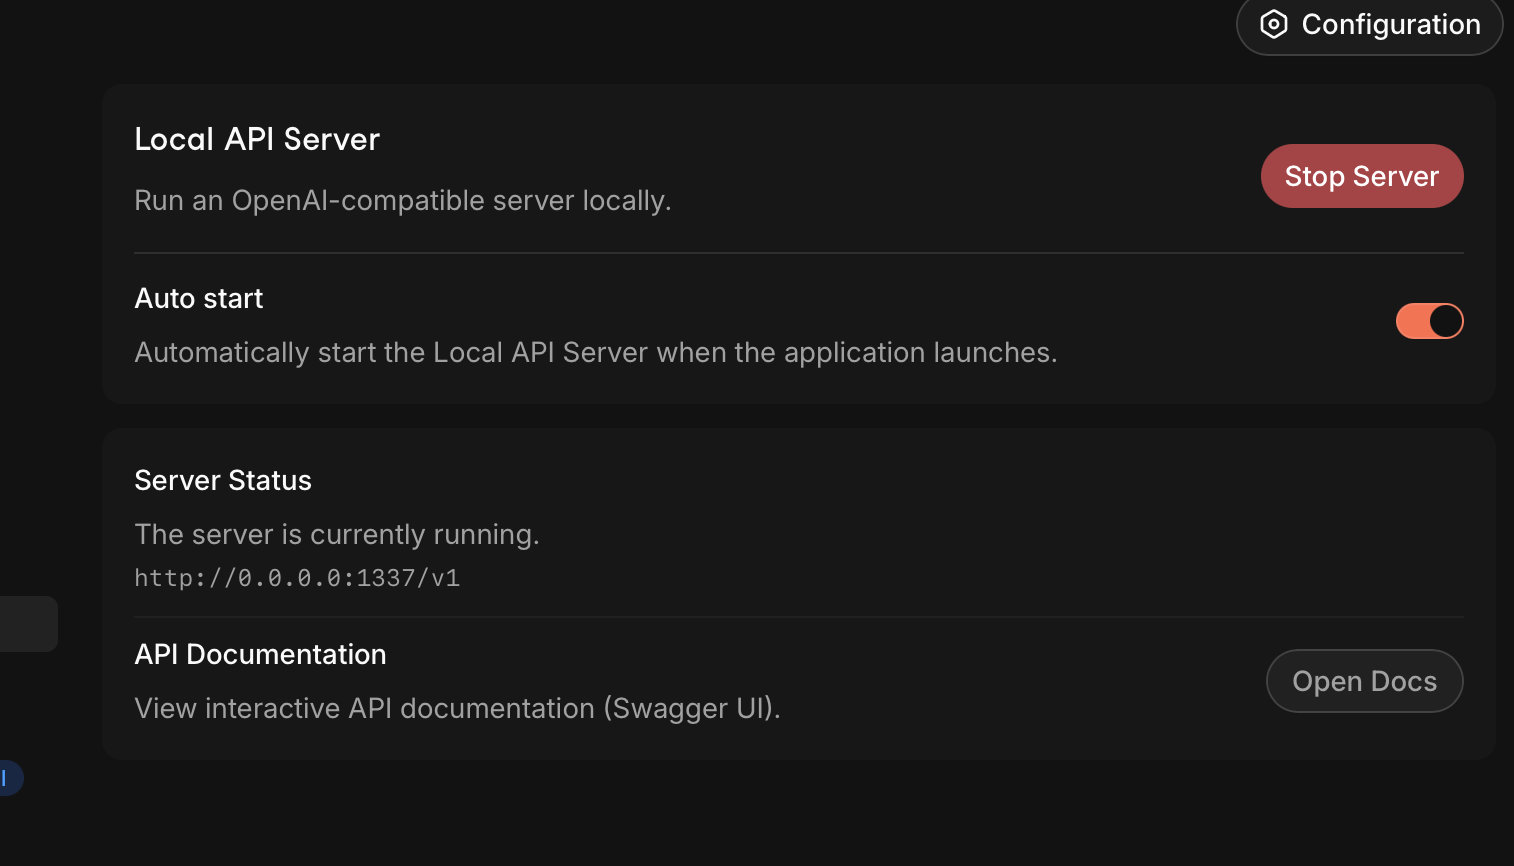Image resolution: width=1514 pixels, height=866 pixels.
Task: Click the blue badge at the sidebar bottom
Action: coord(8,778)
